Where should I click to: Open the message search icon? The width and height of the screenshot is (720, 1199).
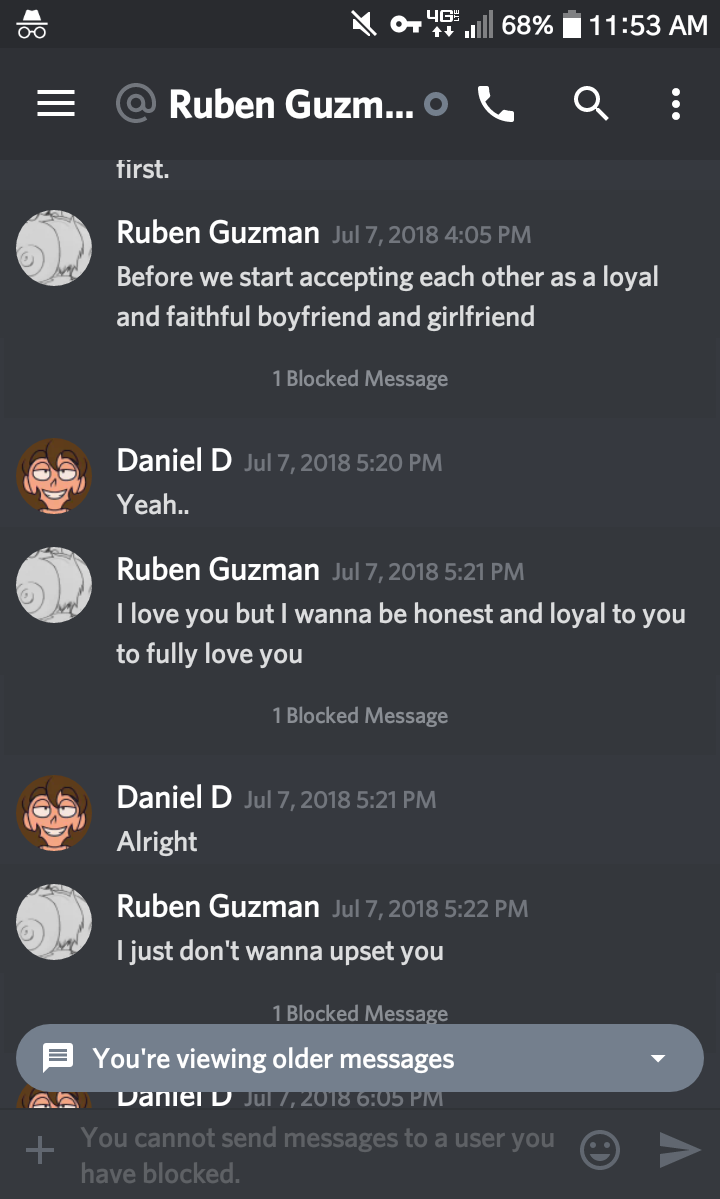[x=591, y=103]
